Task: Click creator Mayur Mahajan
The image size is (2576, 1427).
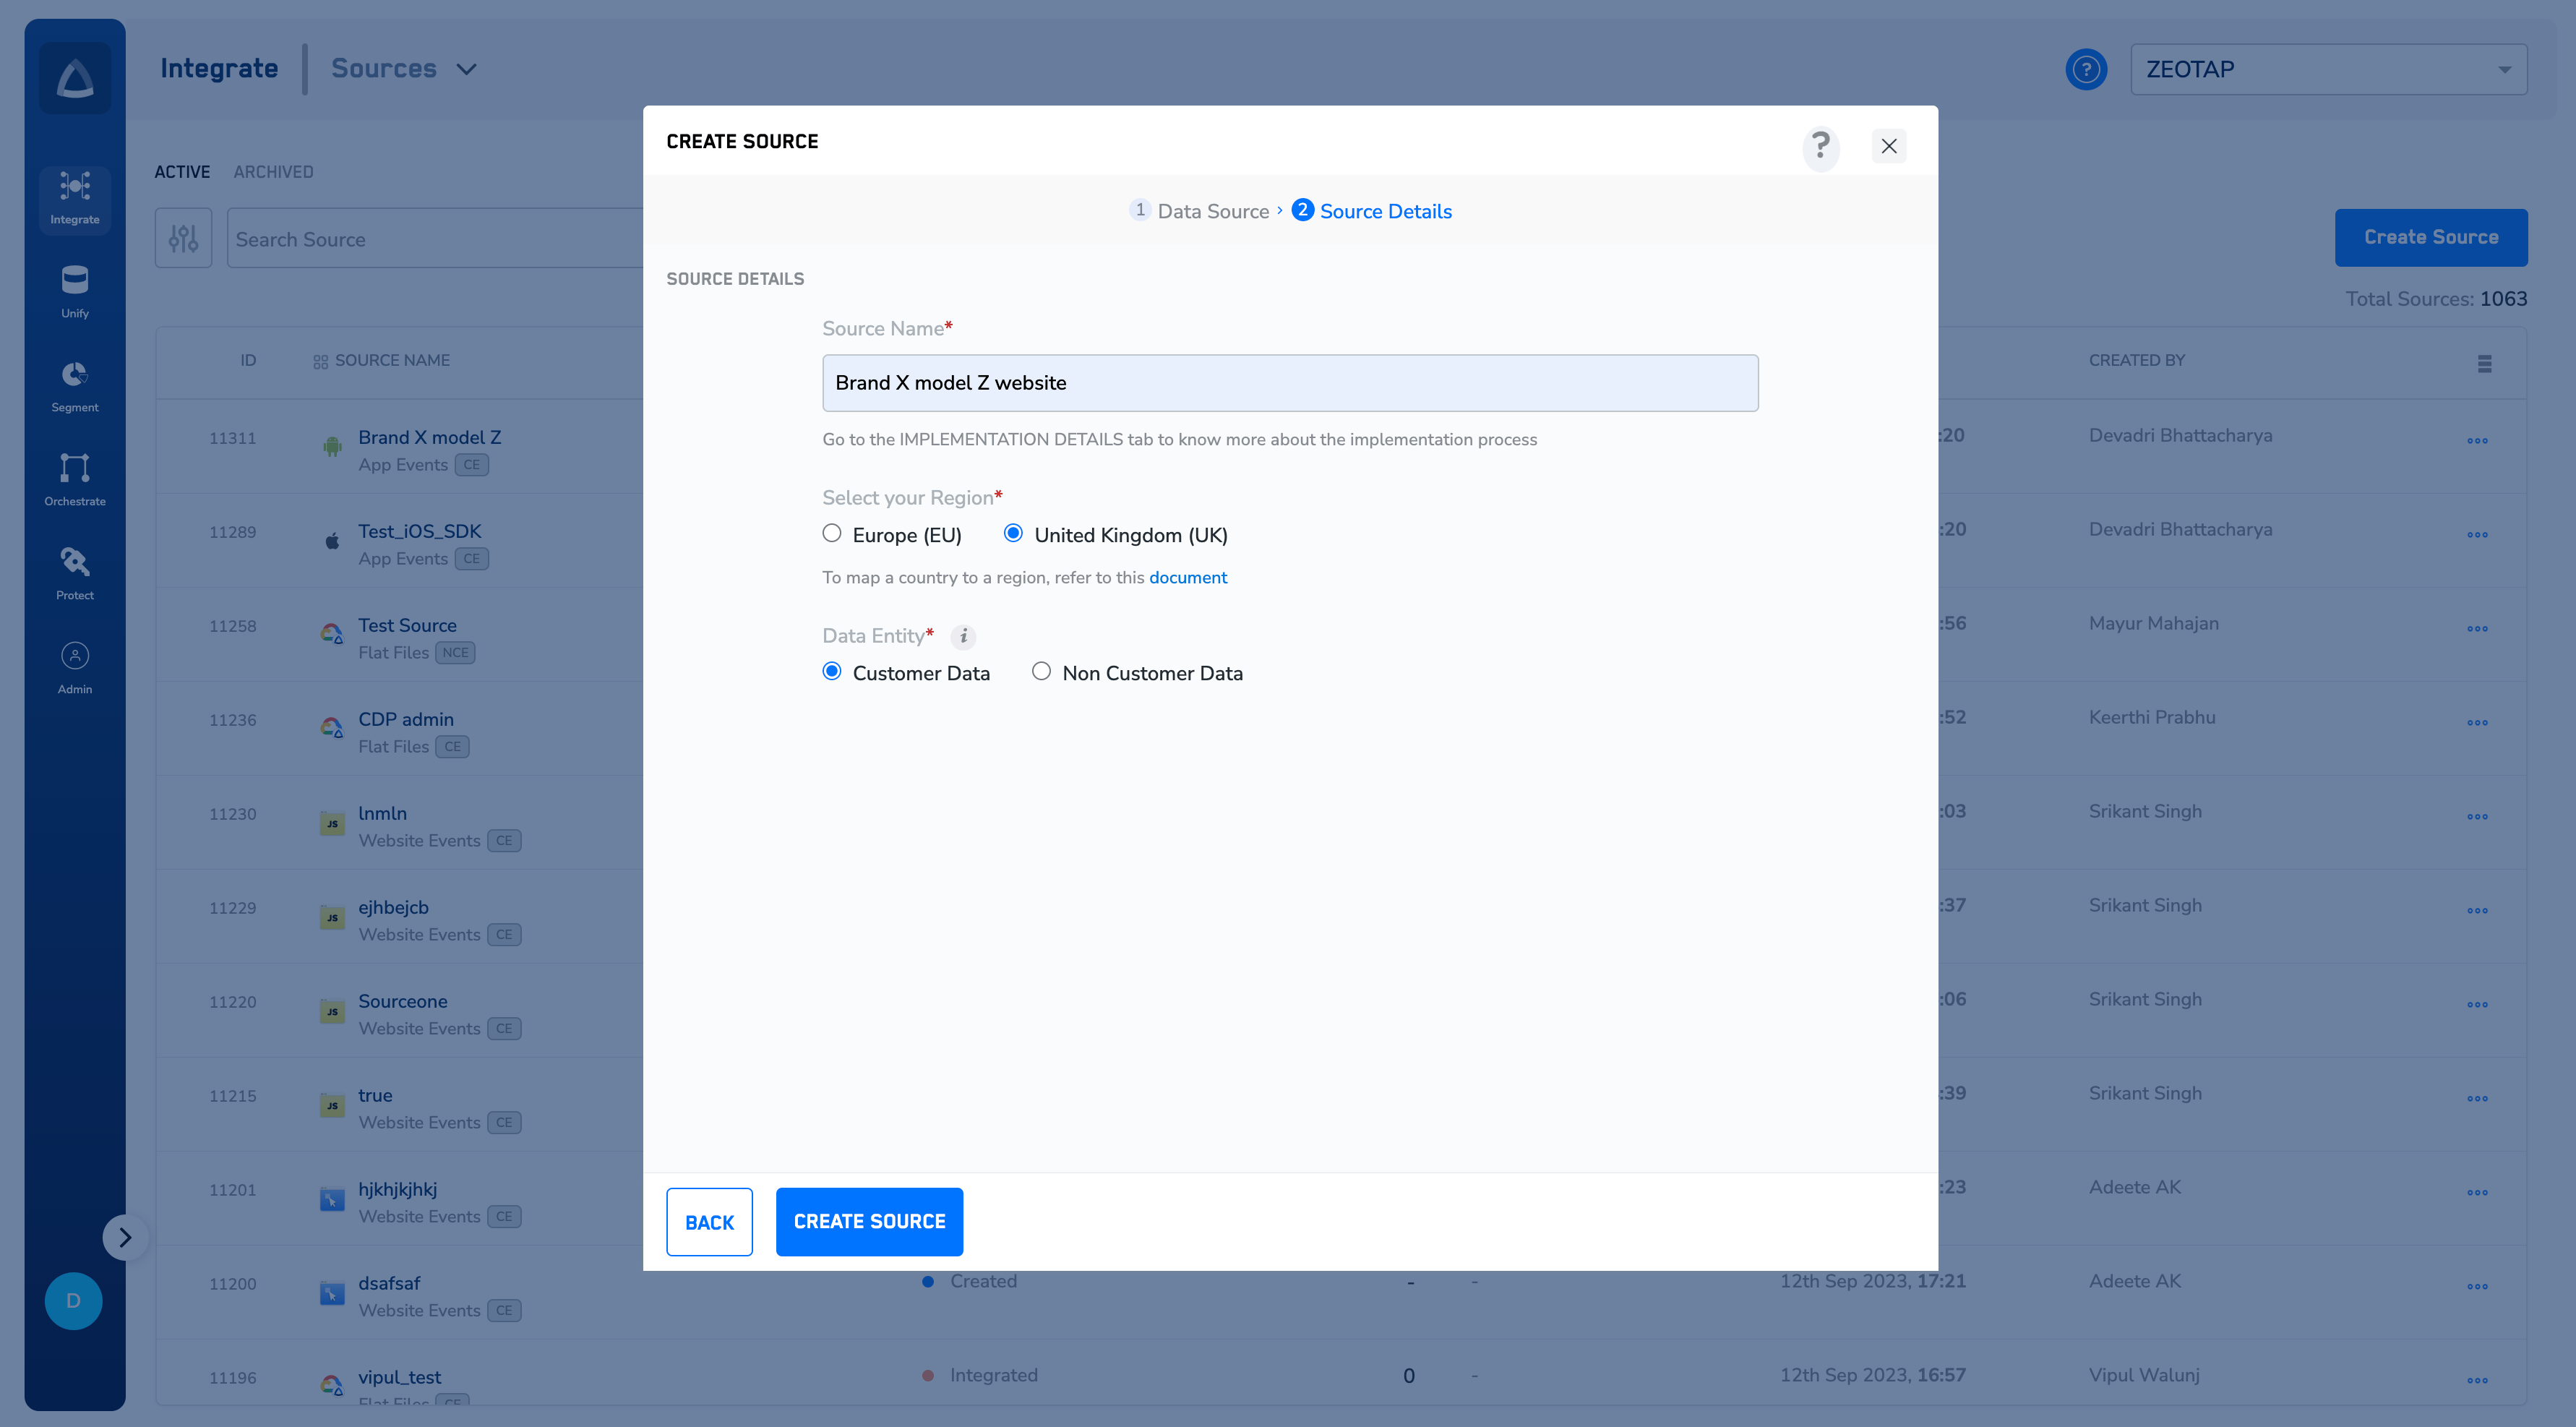Action: coord(2154,623)
